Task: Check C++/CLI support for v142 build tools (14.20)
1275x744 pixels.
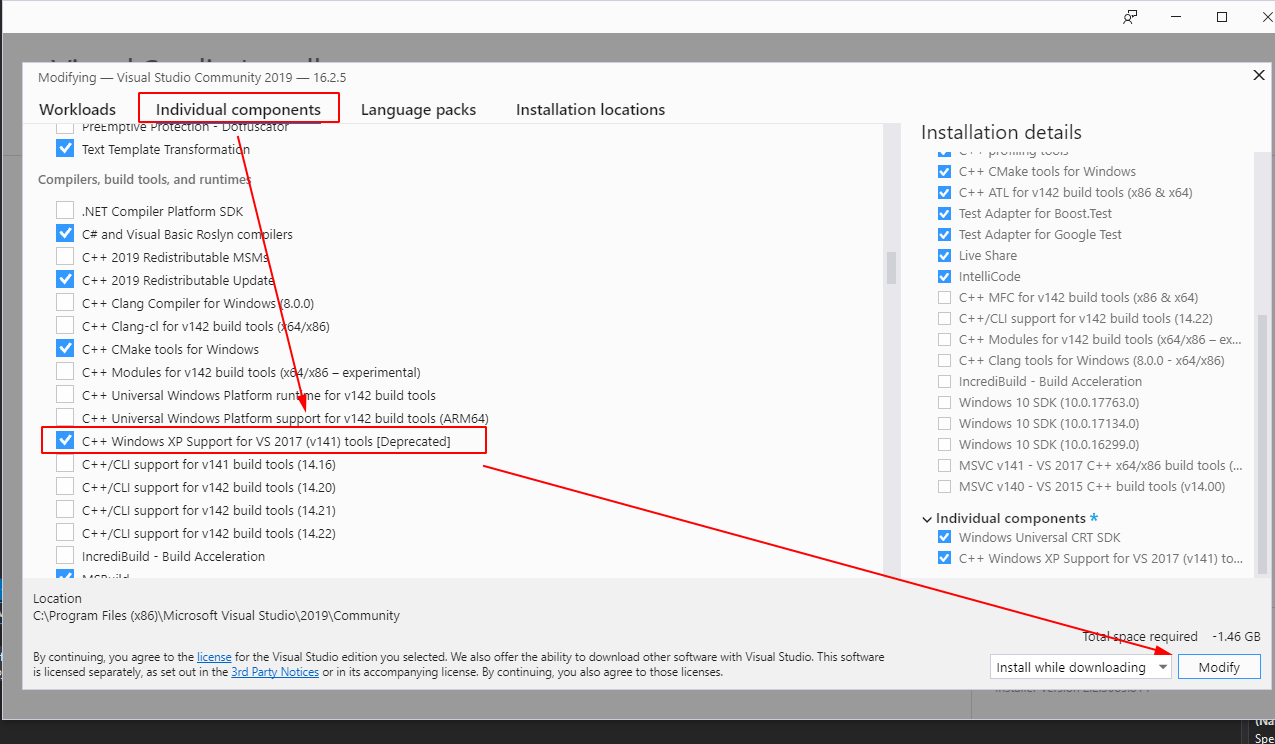Action: point(65,487)
